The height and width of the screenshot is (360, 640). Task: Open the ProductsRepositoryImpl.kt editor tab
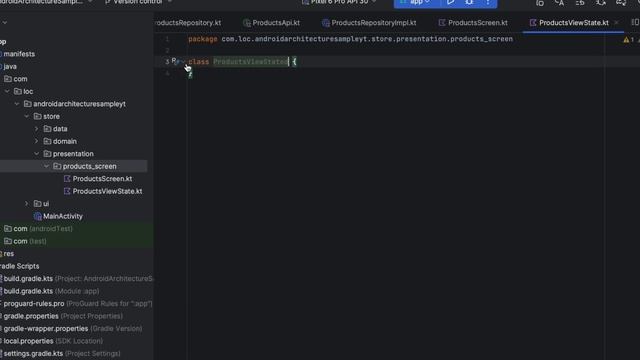pos(369,23)
